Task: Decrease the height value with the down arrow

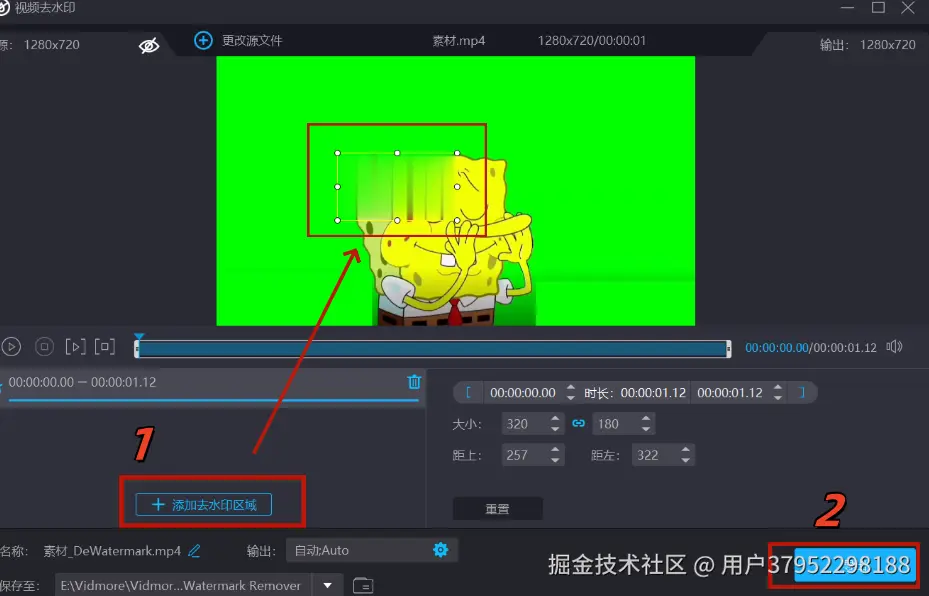Action: coord(646,429)
